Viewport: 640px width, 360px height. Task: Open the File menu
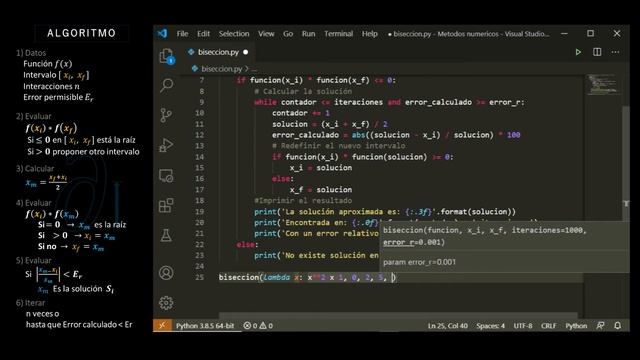(182, 34)
